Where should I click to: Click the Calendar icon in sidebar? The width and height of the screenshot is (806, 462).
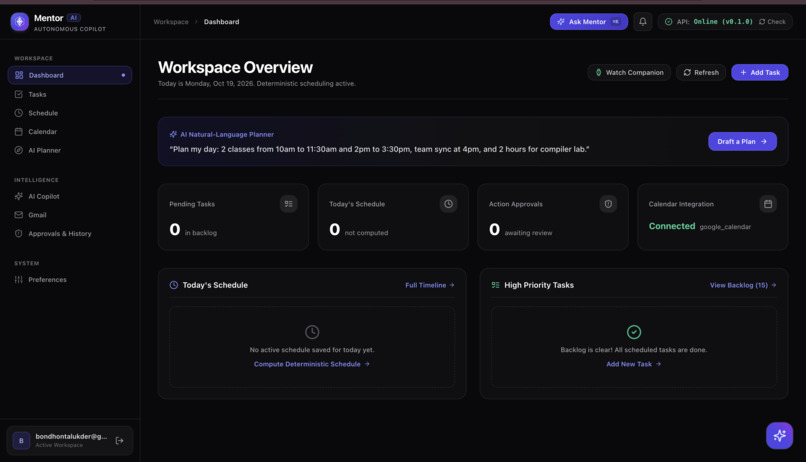pos(19,132)
